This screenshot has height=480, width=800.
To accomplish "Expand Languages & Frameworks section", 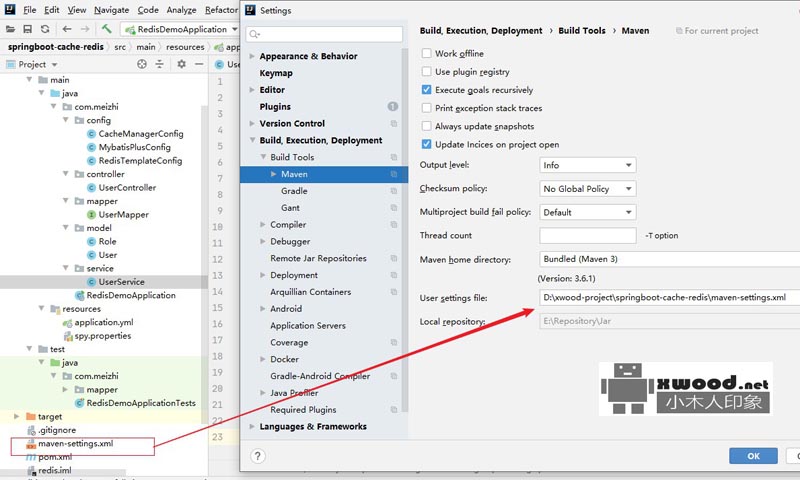I will [x=252, y=426].
